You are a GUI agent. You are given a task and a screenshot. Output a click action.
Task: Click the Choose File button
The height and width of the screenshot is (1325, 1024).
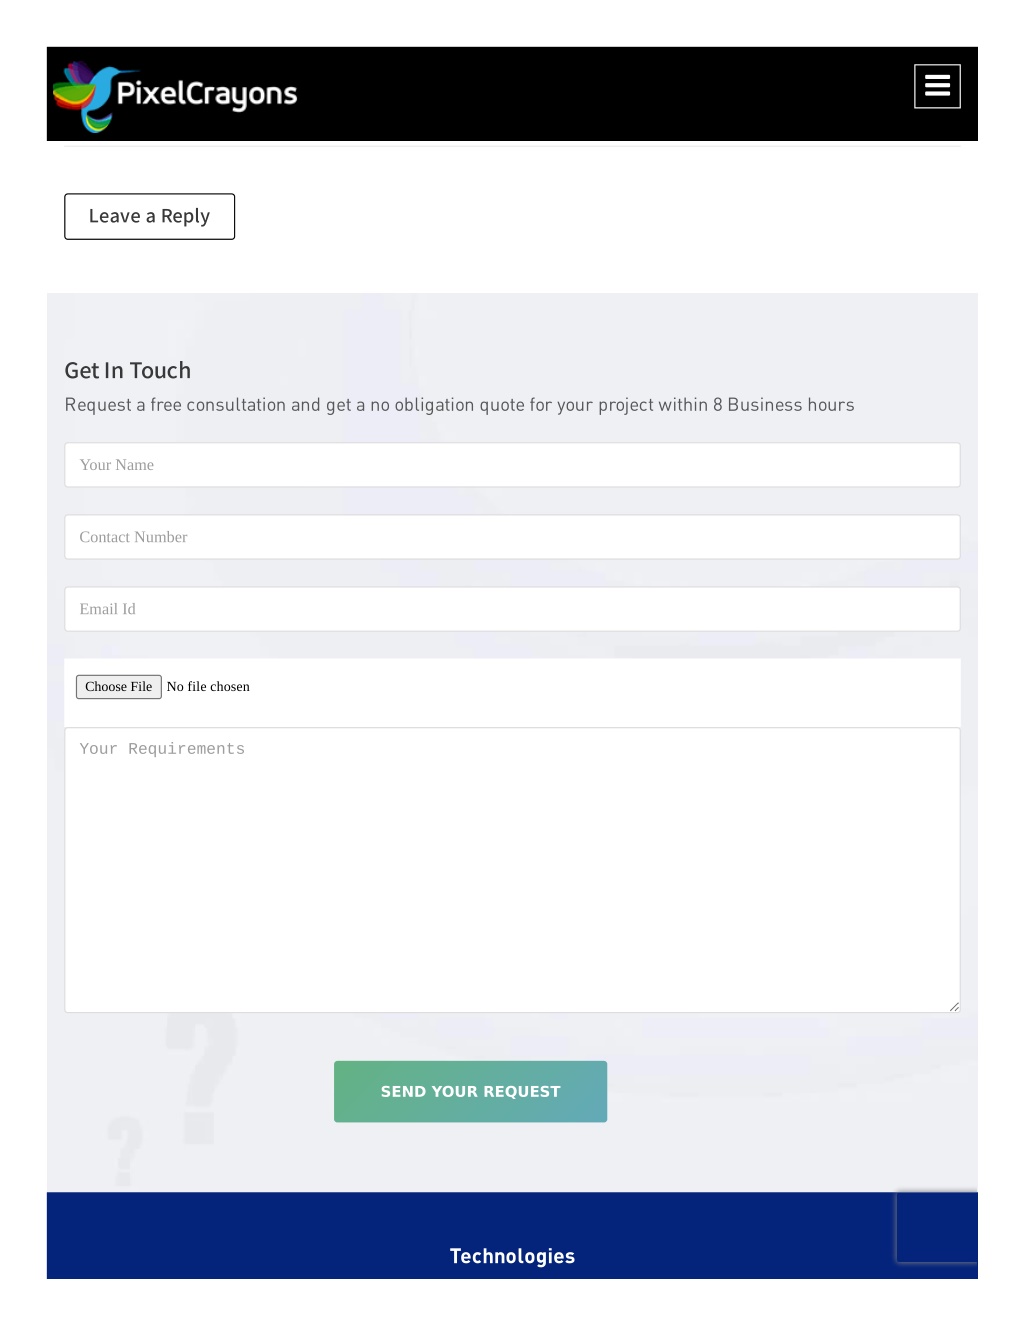click(x=118, y=687)
